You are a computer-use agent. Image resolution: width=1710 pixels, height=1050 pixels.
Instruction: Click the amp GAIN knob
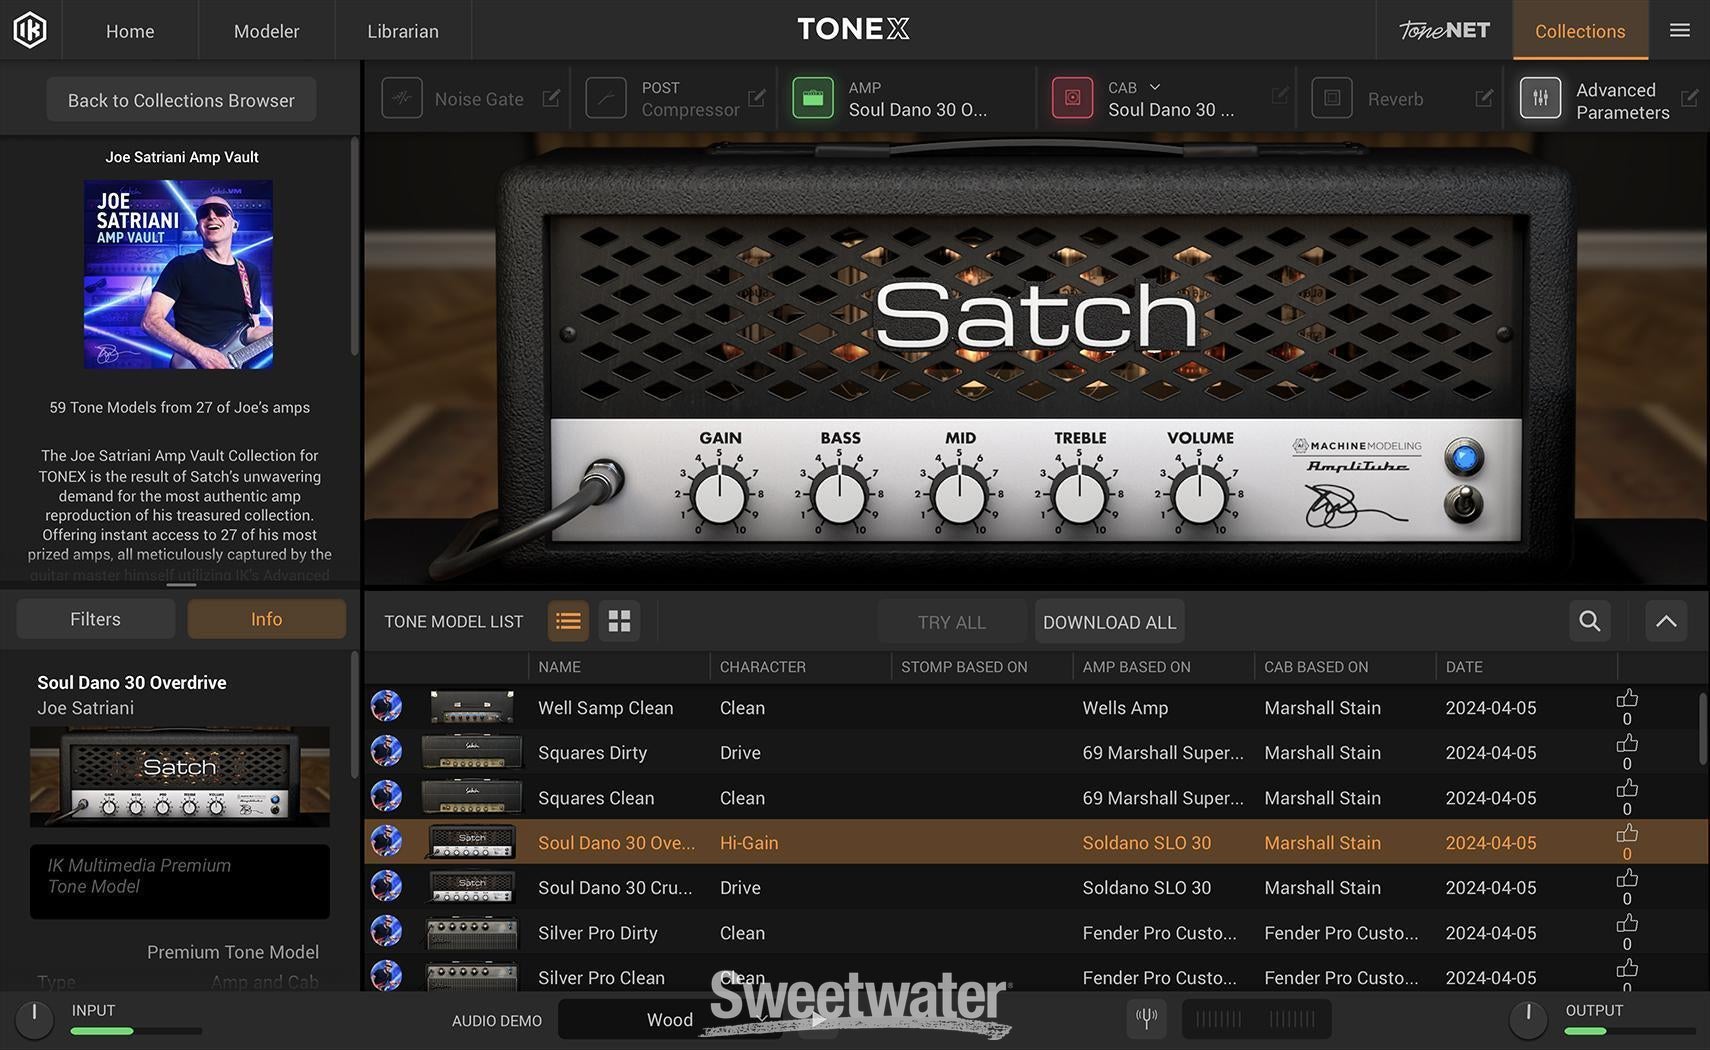click(x=720, y=497)
